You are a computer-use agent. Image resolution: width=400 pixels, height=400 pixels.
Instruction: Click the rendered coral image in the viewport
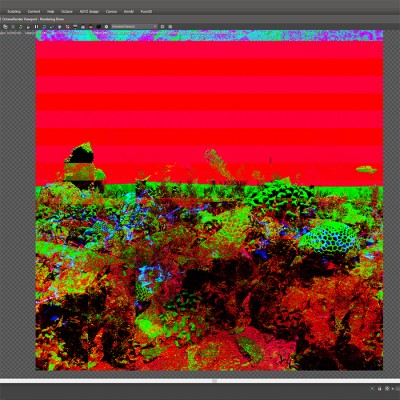pyautogui.click(x=209, y=200)
